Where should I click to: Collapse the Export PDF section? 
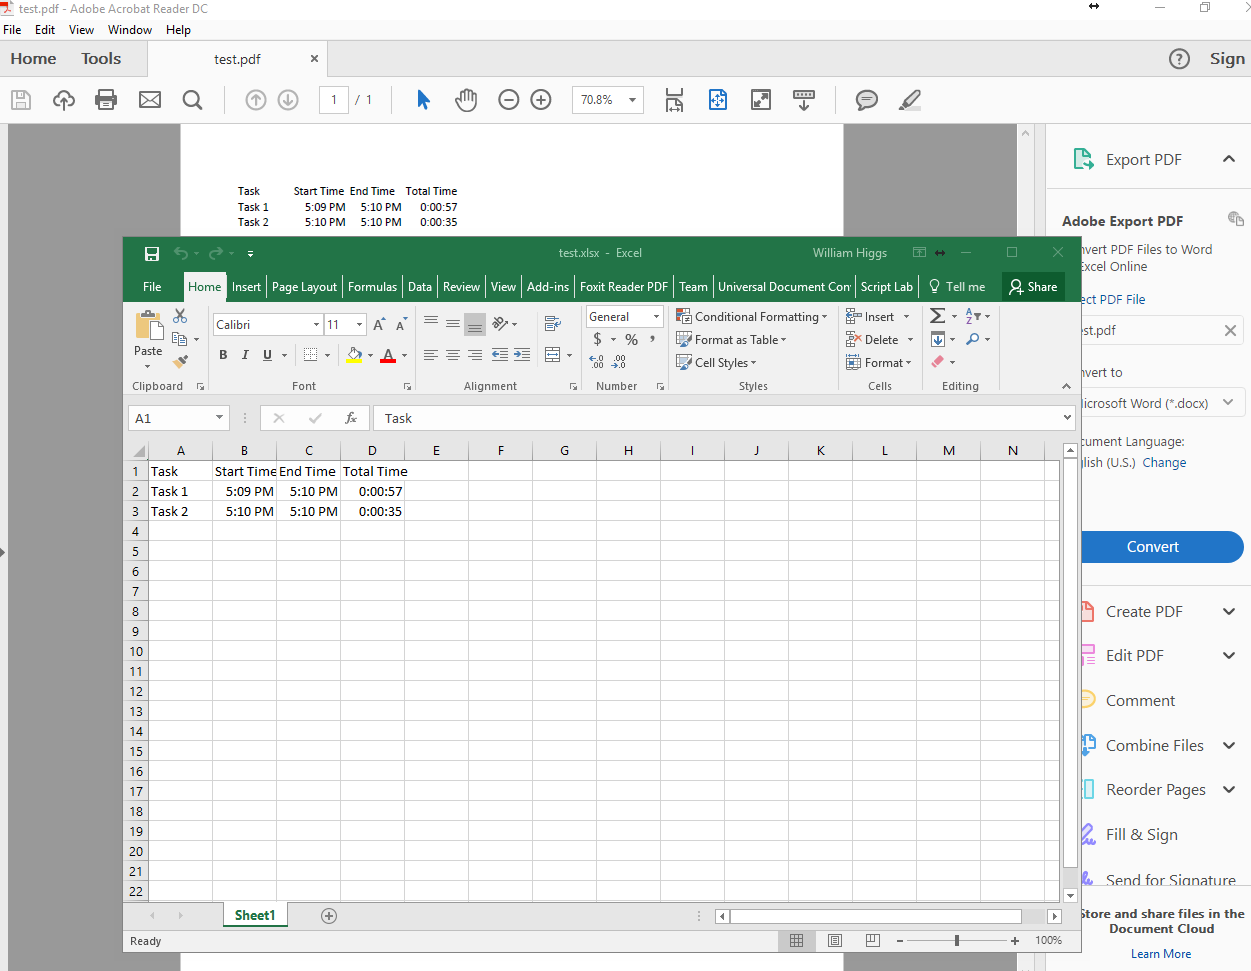click(x=1229, y=159)
